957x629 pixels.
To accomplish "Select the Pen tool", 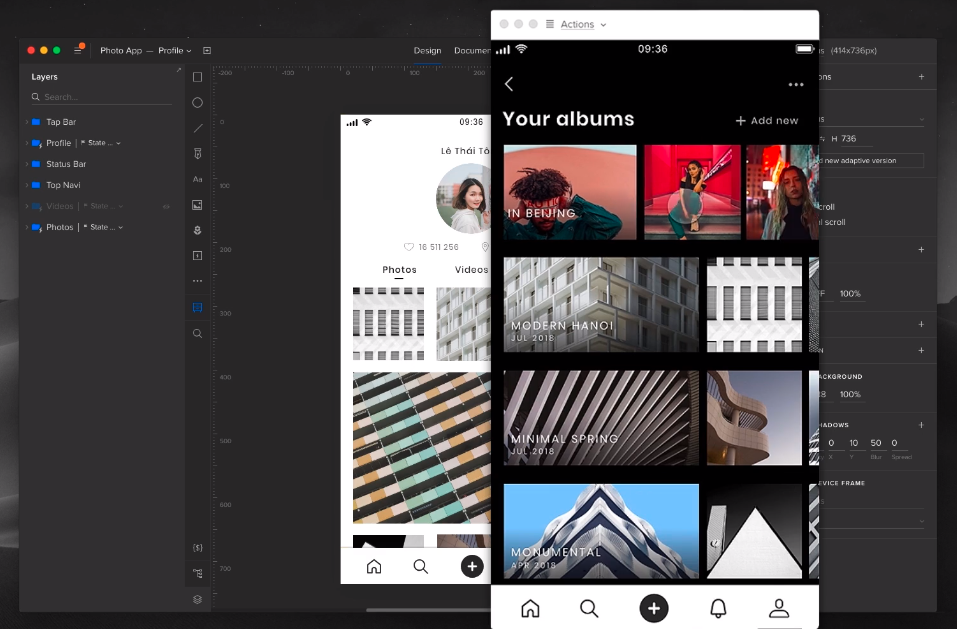I will click(x=197, y=154).
